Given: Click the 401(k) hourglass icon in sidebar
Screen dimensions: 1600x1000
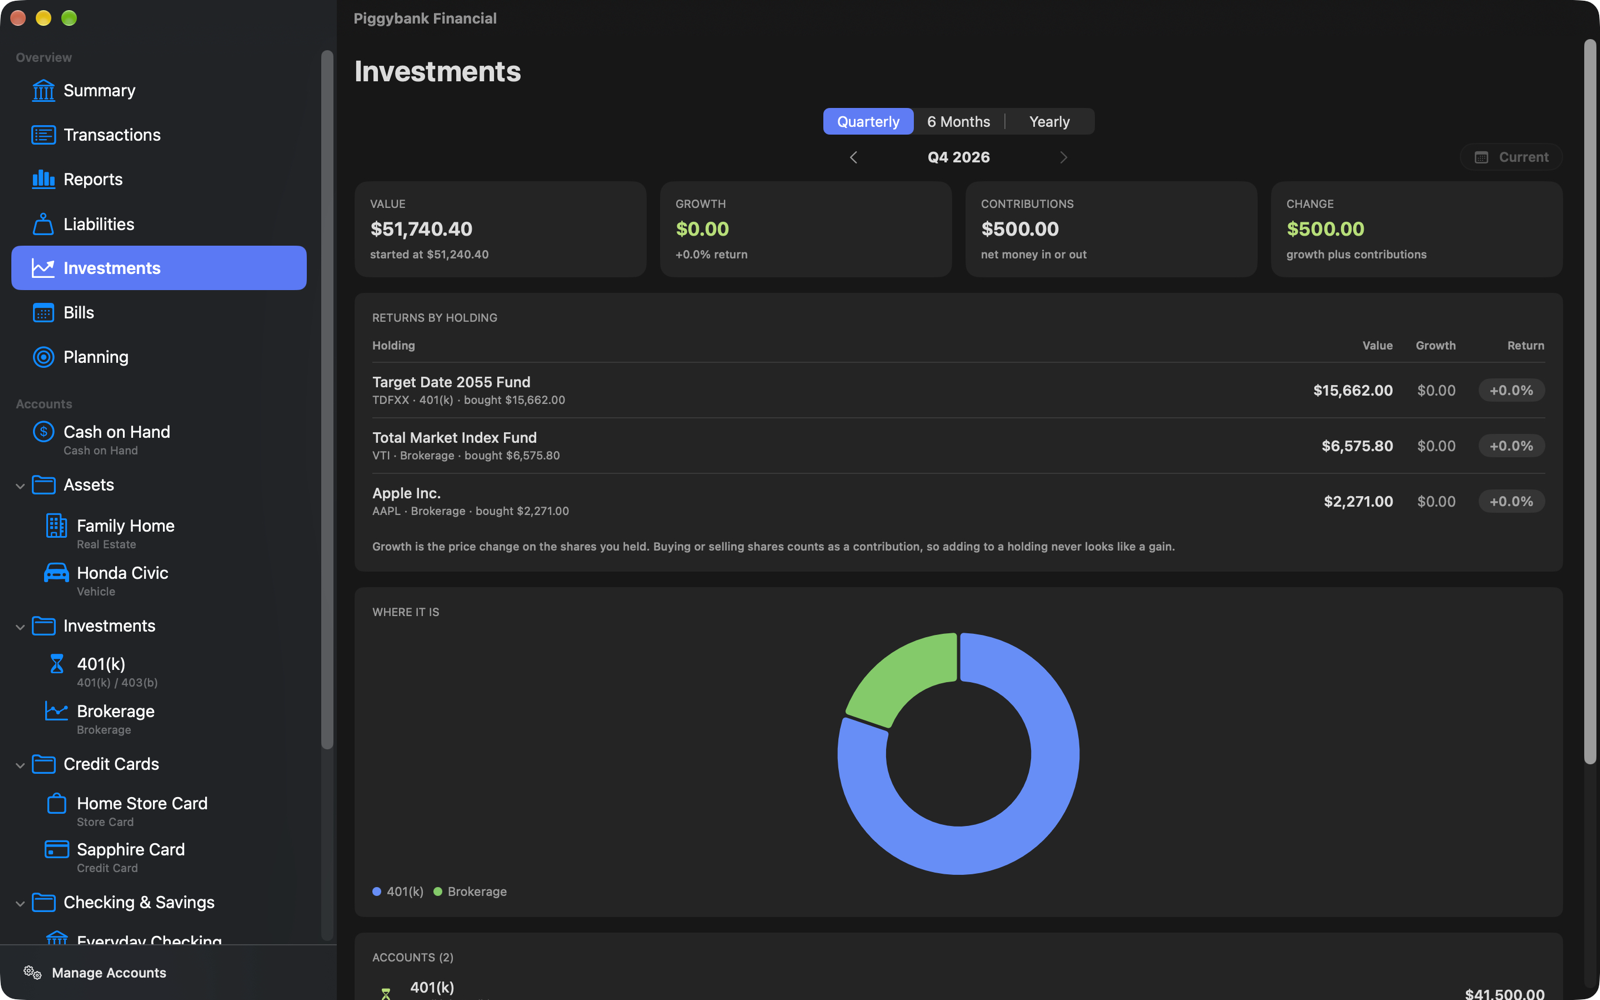Looking at the screenshot, I should (56, 664).
